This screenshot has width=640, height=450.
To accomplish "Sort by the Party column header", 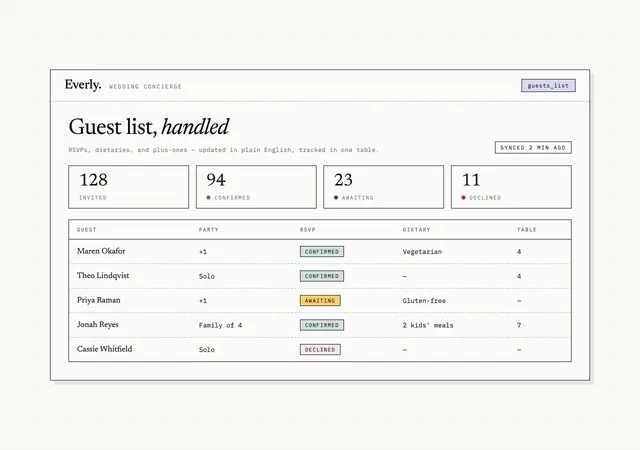I will pyautogui.click(x=209, y=229).
